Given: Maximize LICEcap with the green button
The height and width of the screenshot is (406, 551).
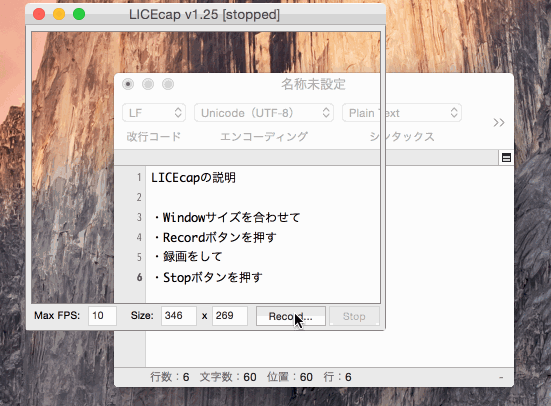Looking at the screenshot, I should click(79, 14).
